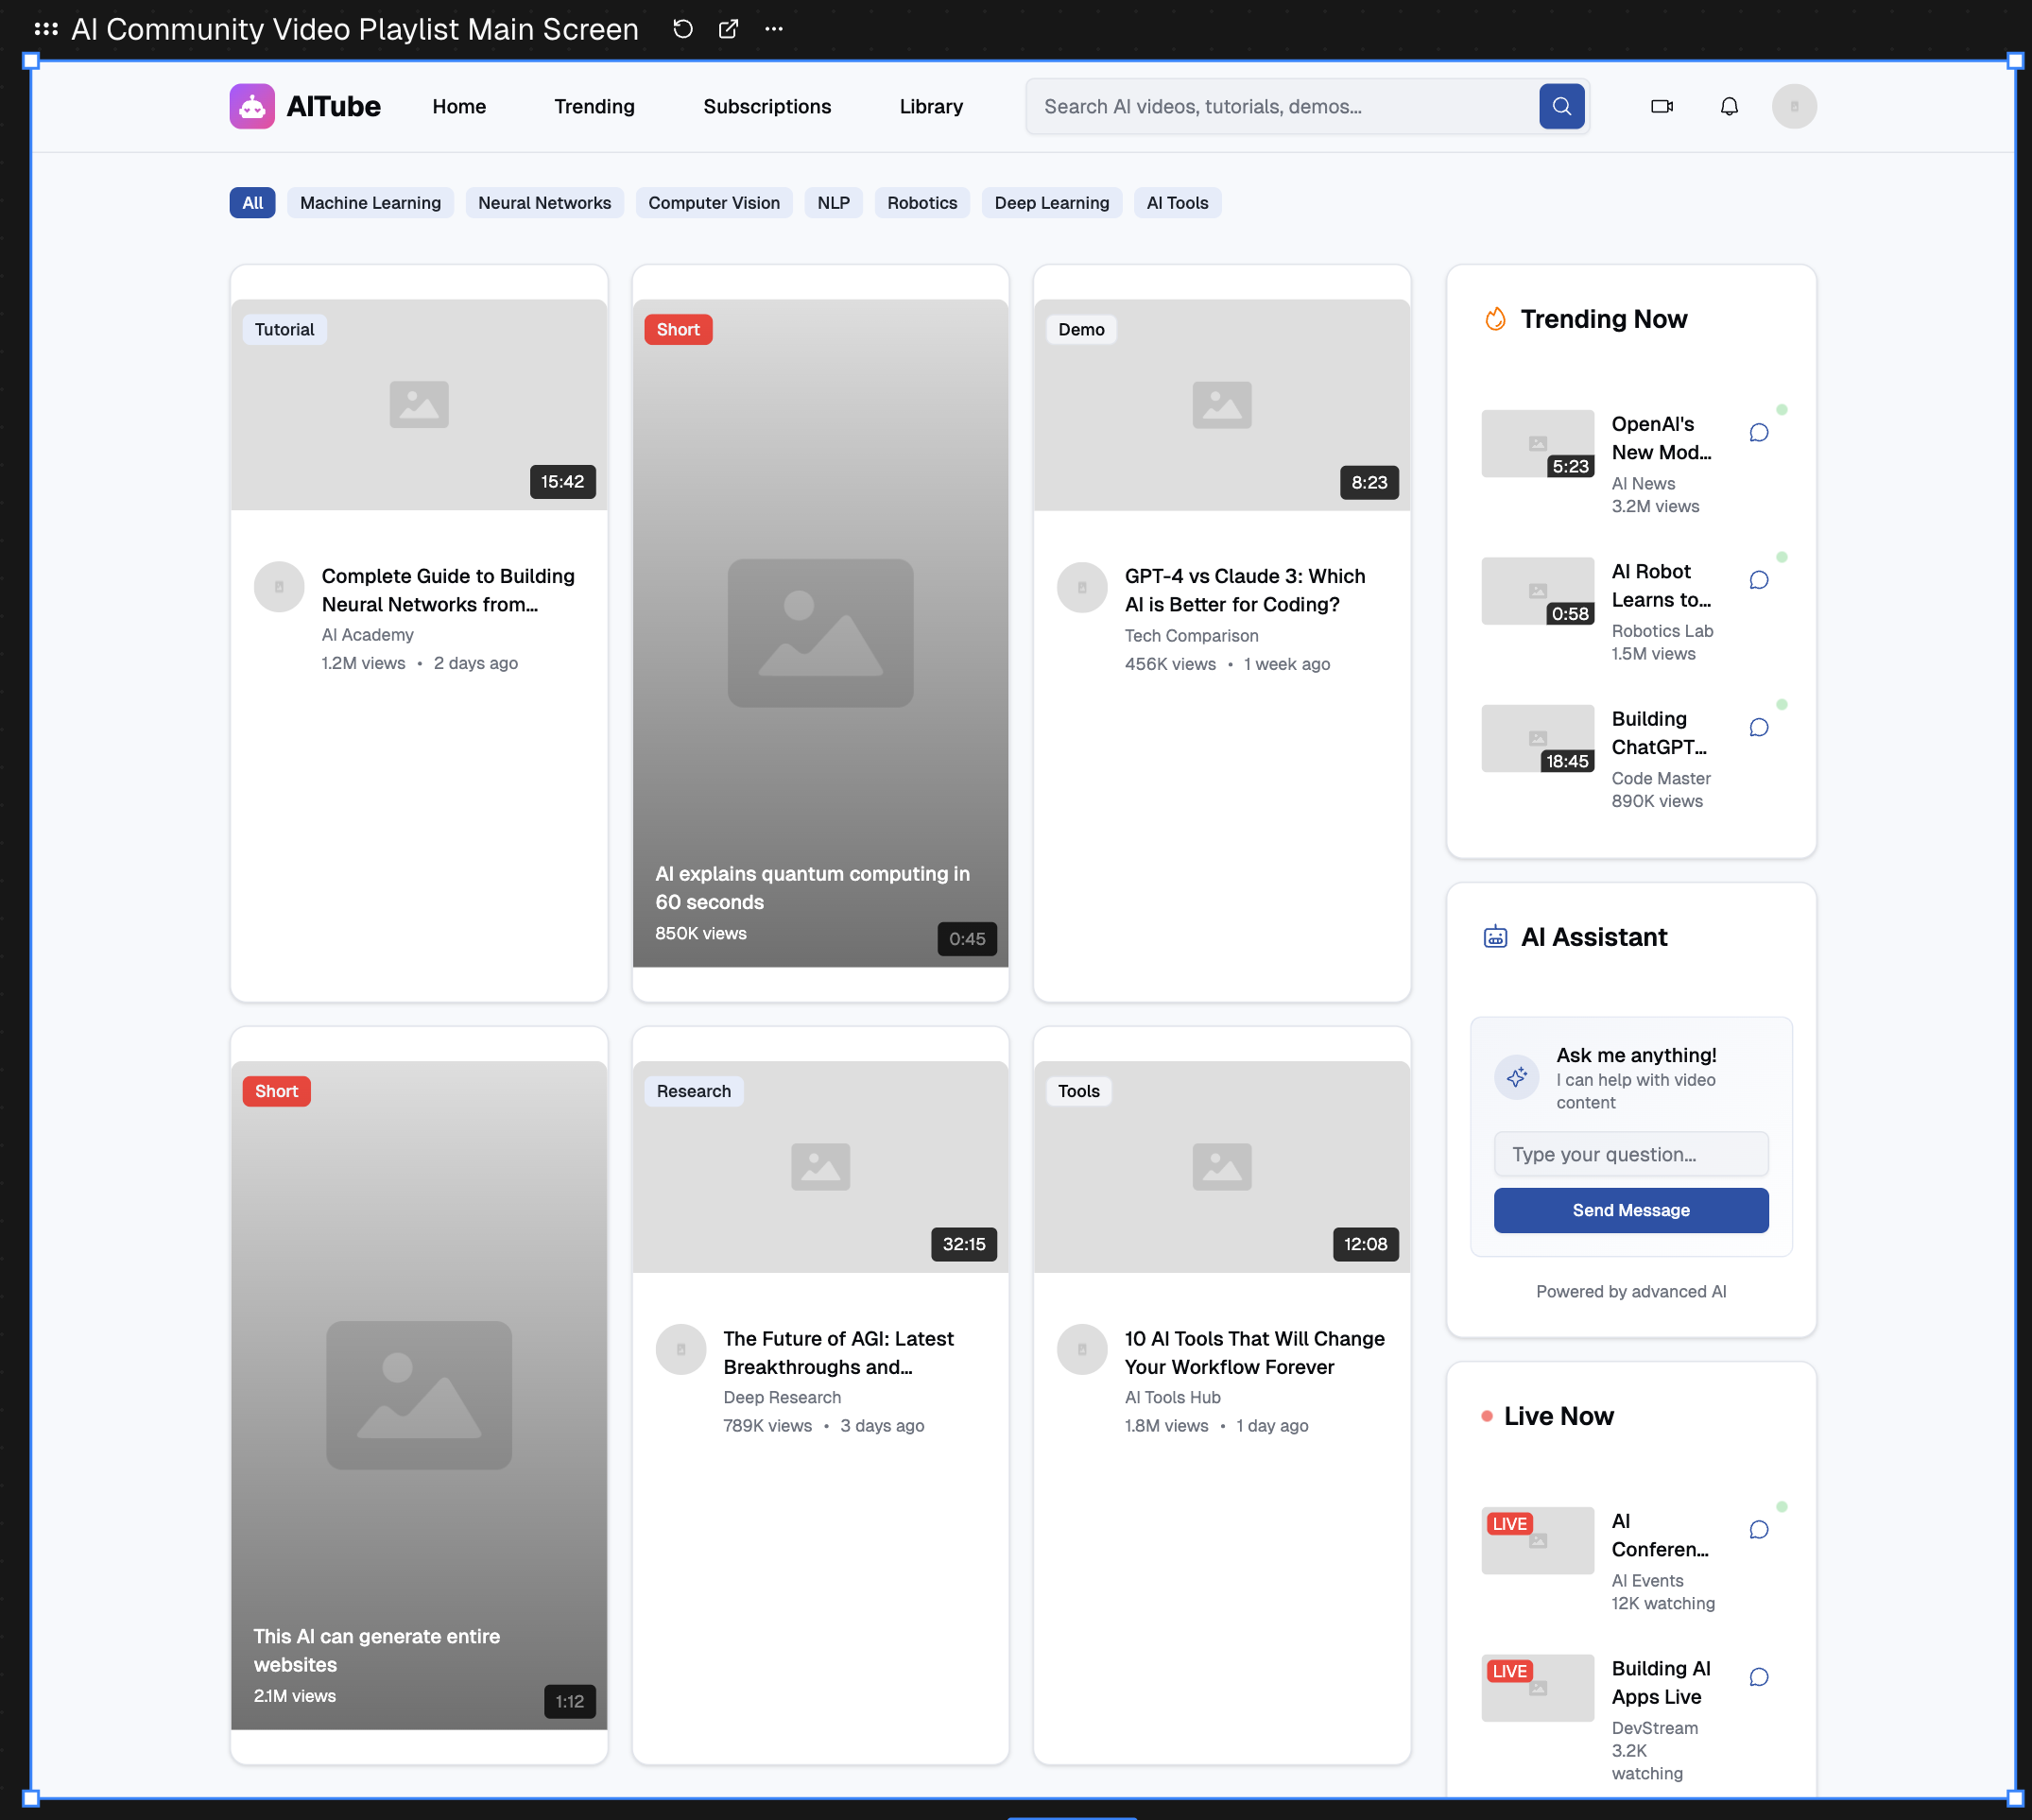This screenshot has height=1820, width=2032.
Task: Open the Trending navigation tab
Action: pos(594,106)
